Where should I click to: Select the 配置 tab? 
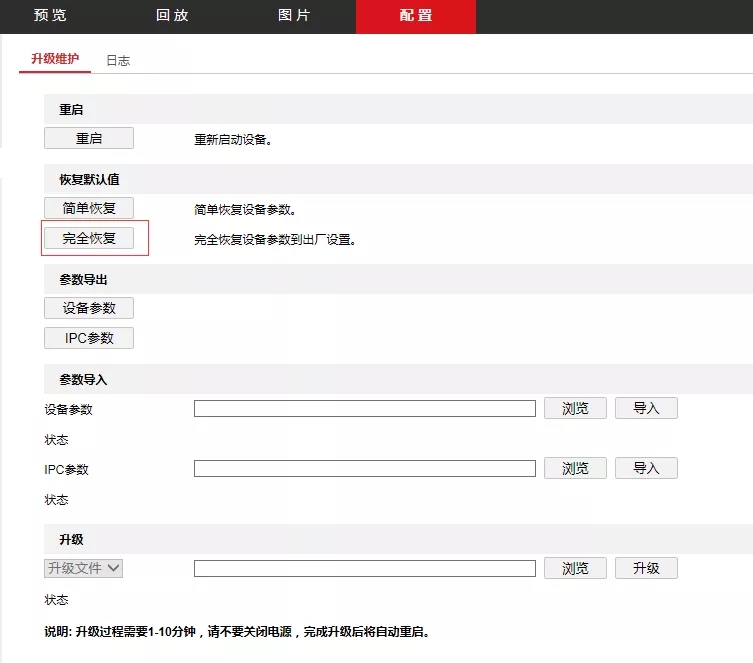click(x=416, y=16)
